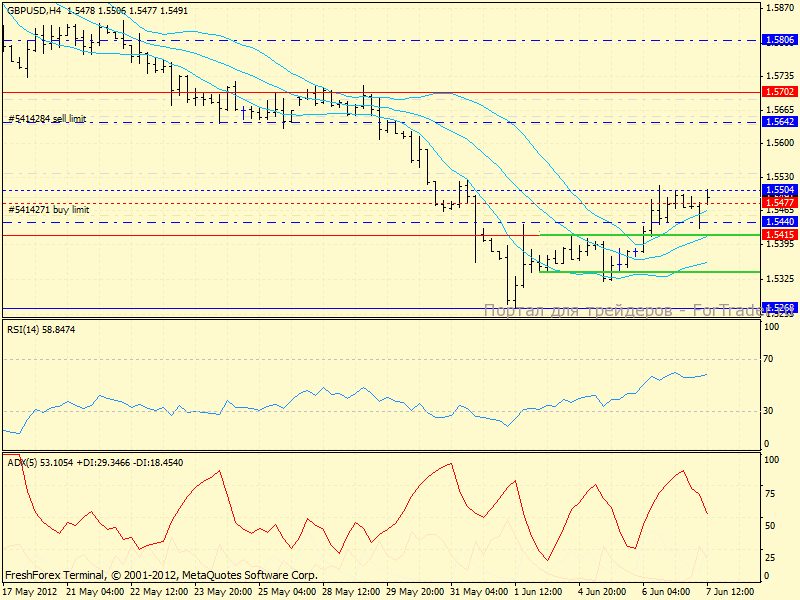Select the #5414271 buy limit order label
Viewport: 800px width, 600px height.
tap(48, 209)
